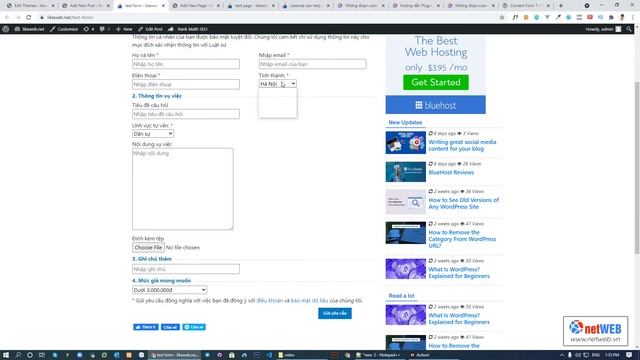
Task: Open the updates counter in admin bar
Action: pos(89,29)
